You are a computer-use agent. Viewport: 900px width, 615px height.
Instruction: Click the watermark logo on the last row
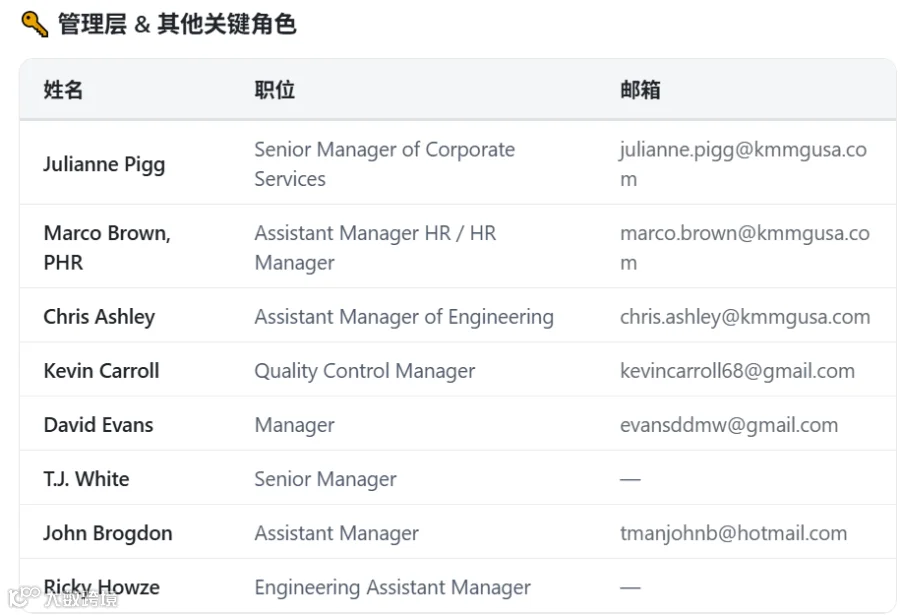[63, 598]
